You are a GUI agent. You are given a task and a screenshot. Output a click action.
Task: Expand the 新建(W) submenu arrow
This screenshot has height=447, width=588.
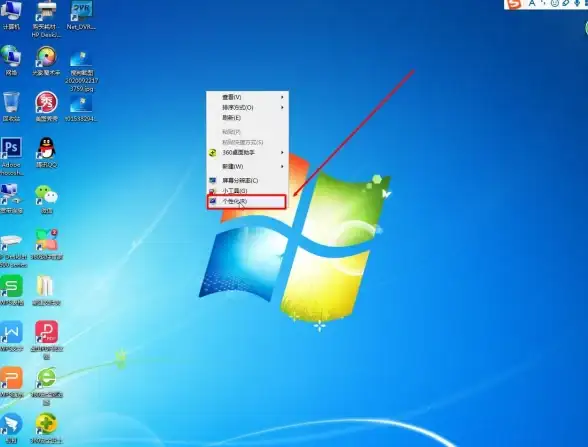coord(282,166)
